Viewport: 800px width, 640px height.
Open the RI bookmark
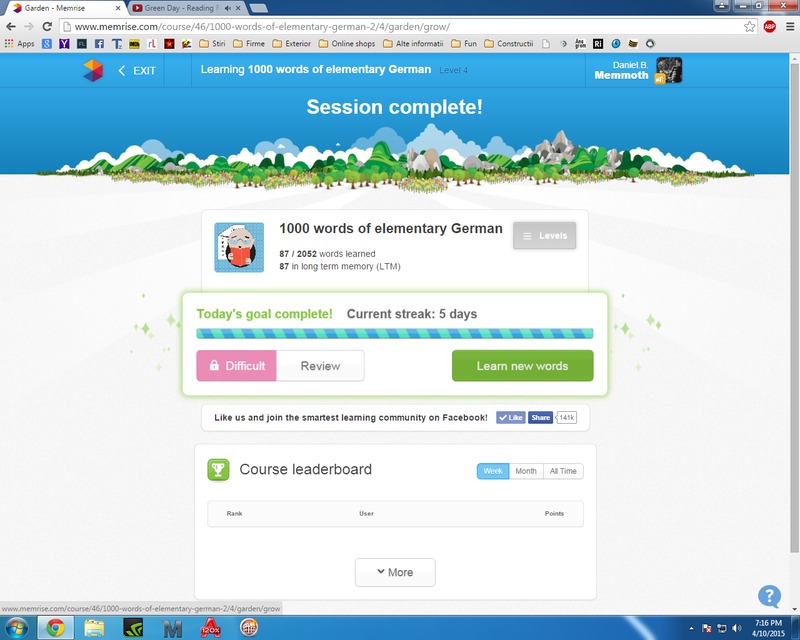point(598,43)
